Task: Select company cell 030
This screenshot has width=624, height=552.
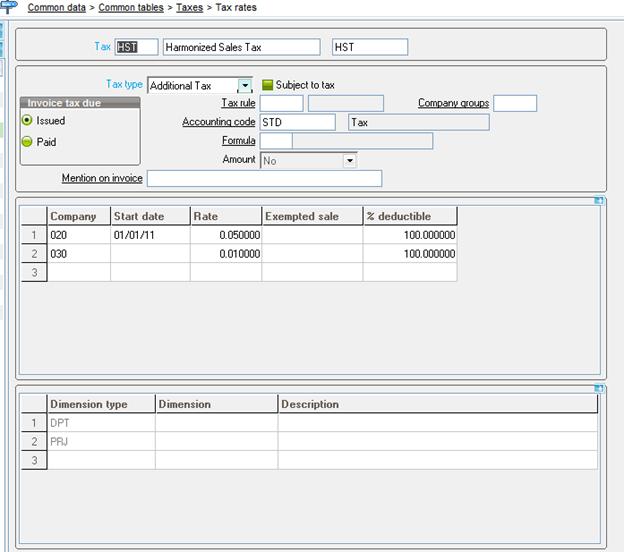Action: 79,254
